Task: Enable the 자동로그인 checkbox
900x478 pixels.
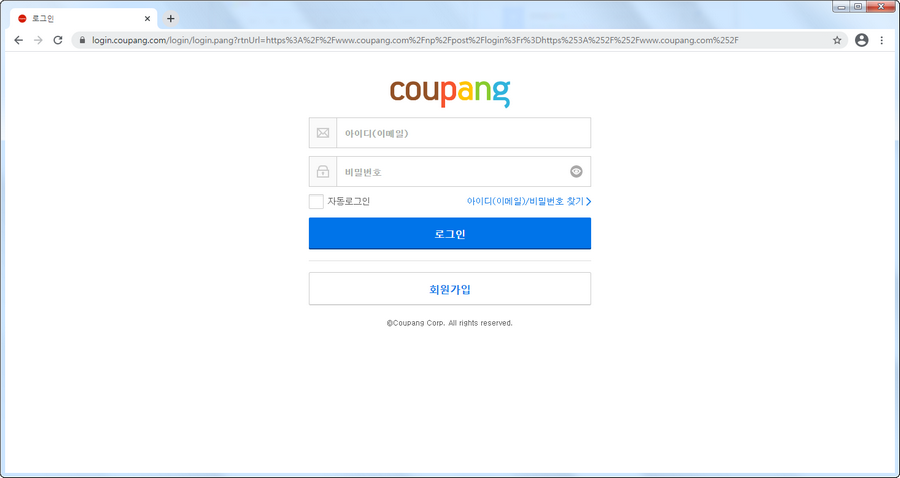Action: (316, 201)
